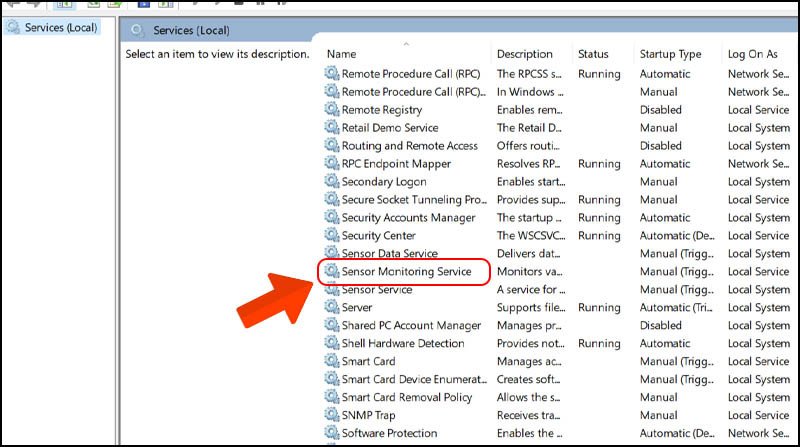Select the Retail Demo Service name
The height and width of the screenshot is (447, 800).
click(390, 128)
